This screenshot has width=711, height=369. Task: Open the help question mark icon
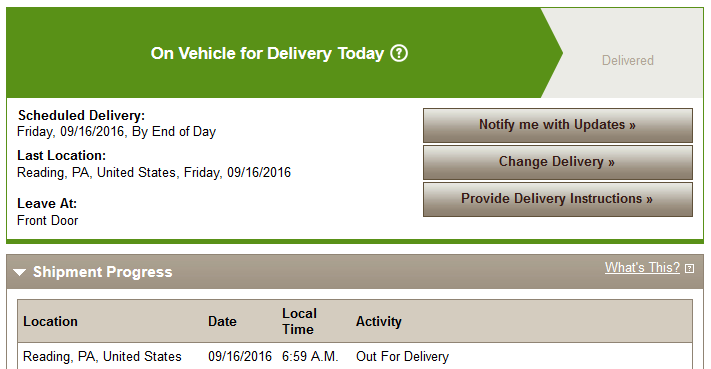coord(399,53)
